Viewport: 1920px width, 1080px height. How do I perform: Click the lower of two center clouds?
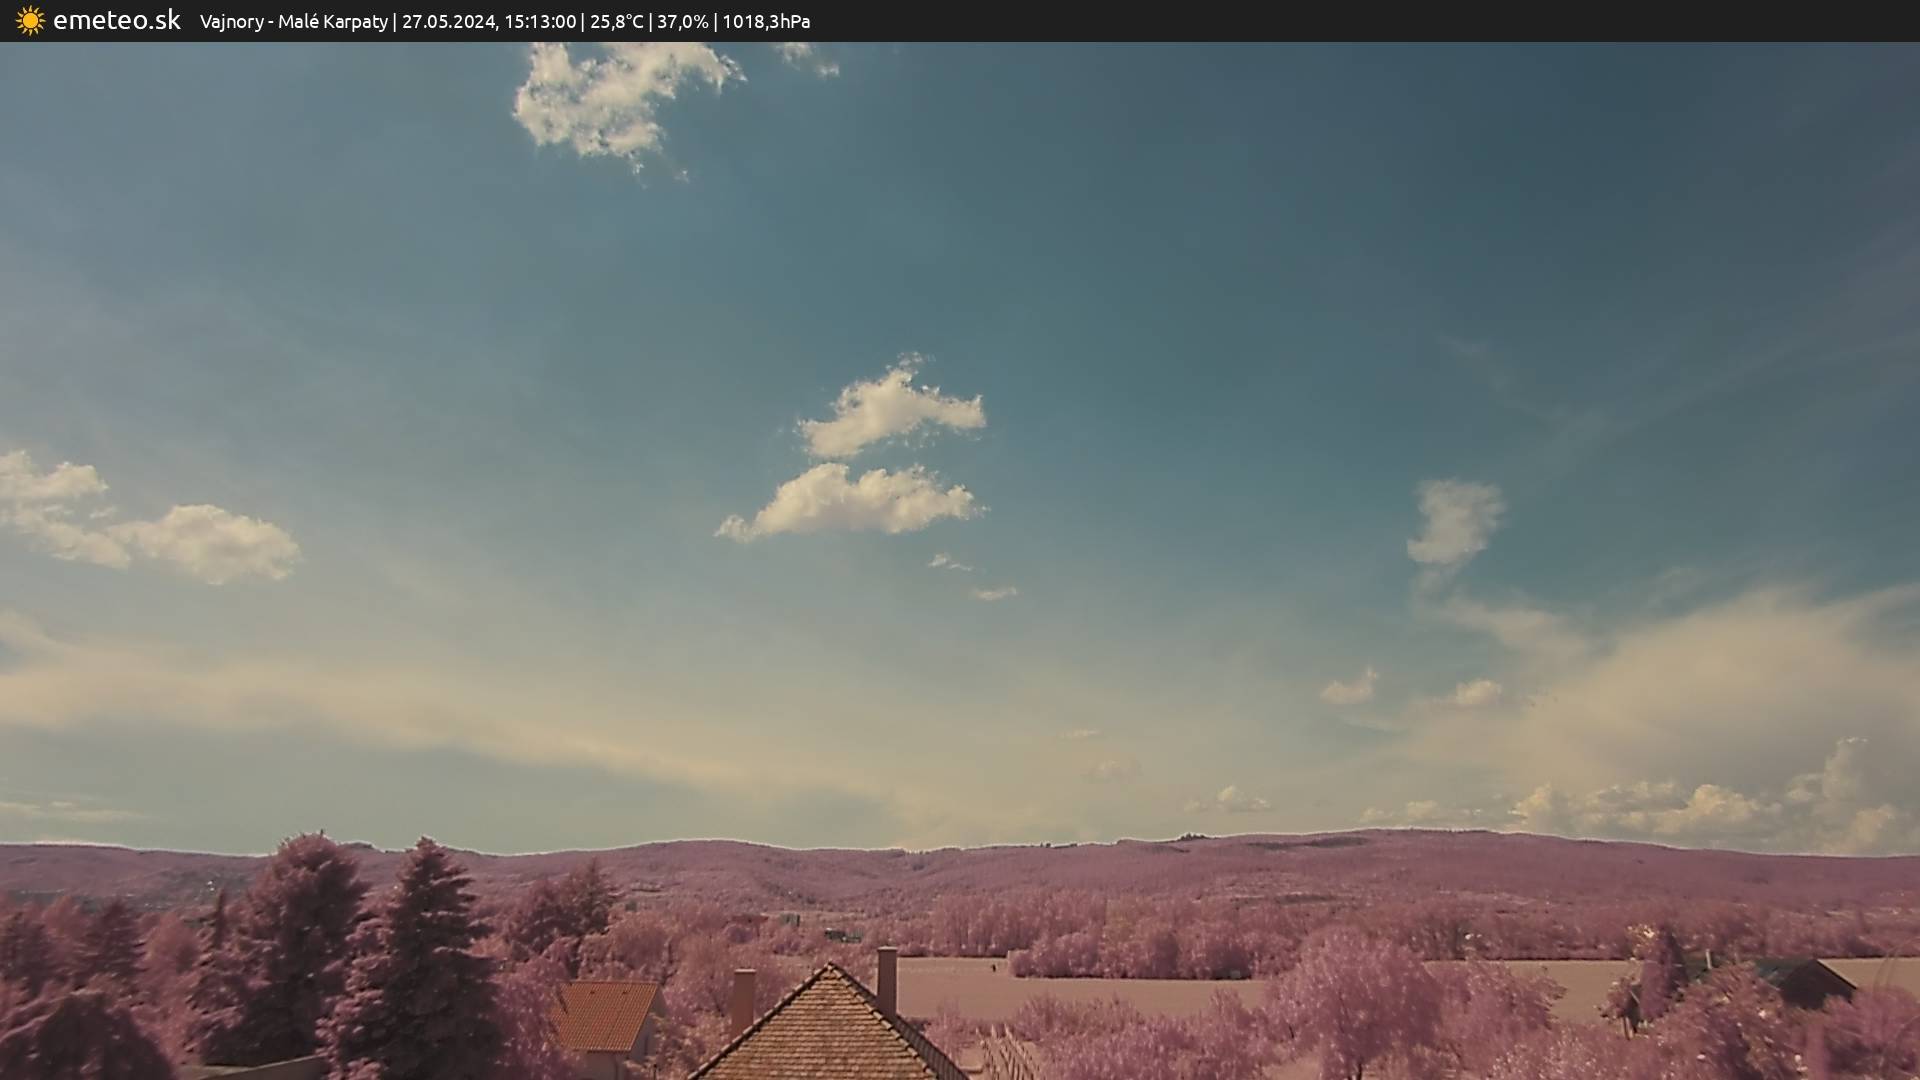(850, 502)
